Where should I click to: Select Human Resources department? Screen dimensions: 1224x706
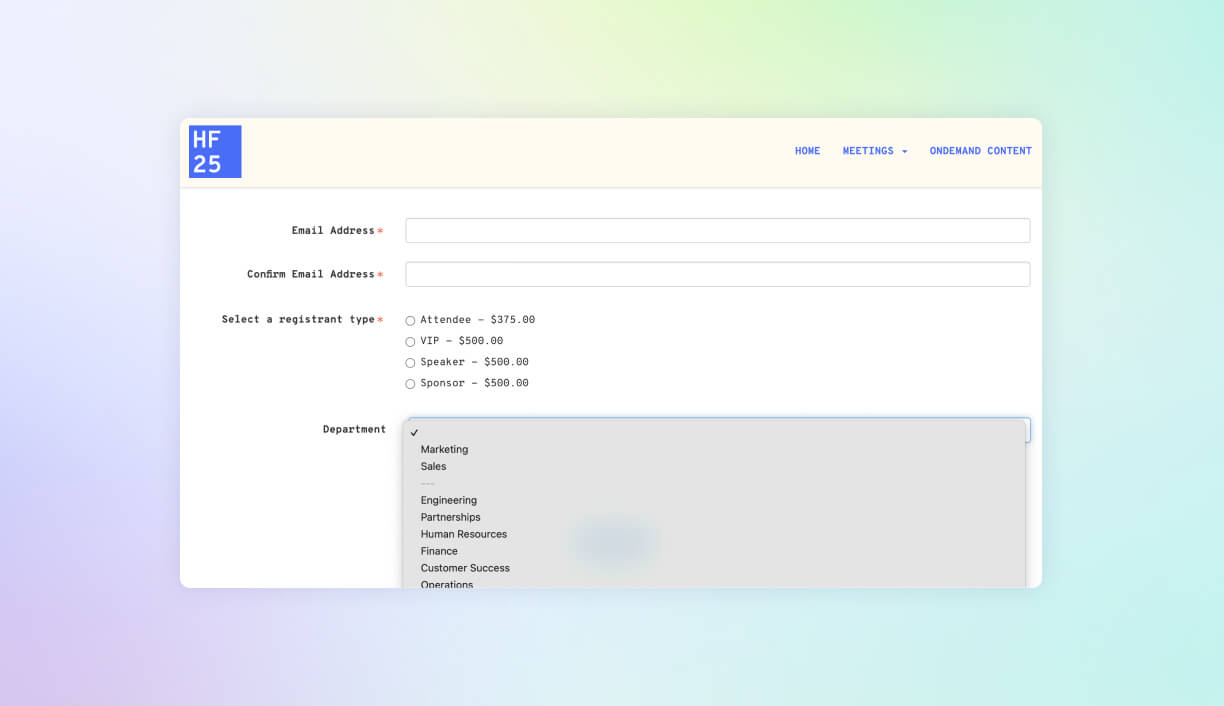[463, 534]
